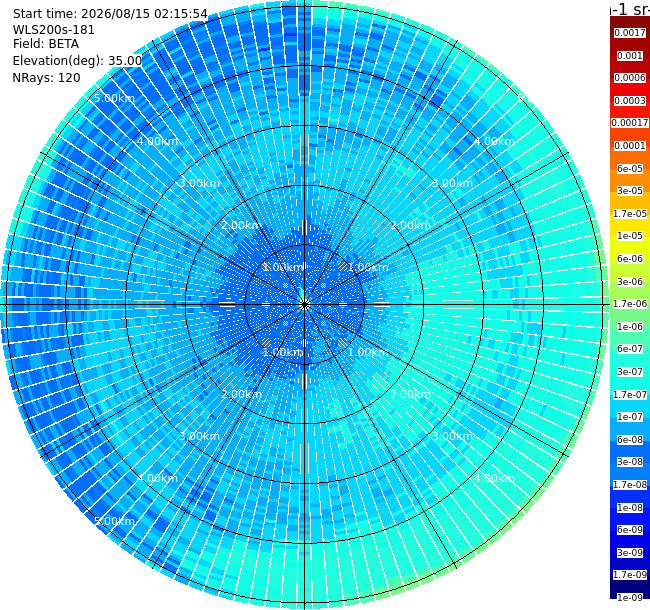Click the upper-left 5.00km range label
The image size is (650, 610).
(x=114, y=98)
